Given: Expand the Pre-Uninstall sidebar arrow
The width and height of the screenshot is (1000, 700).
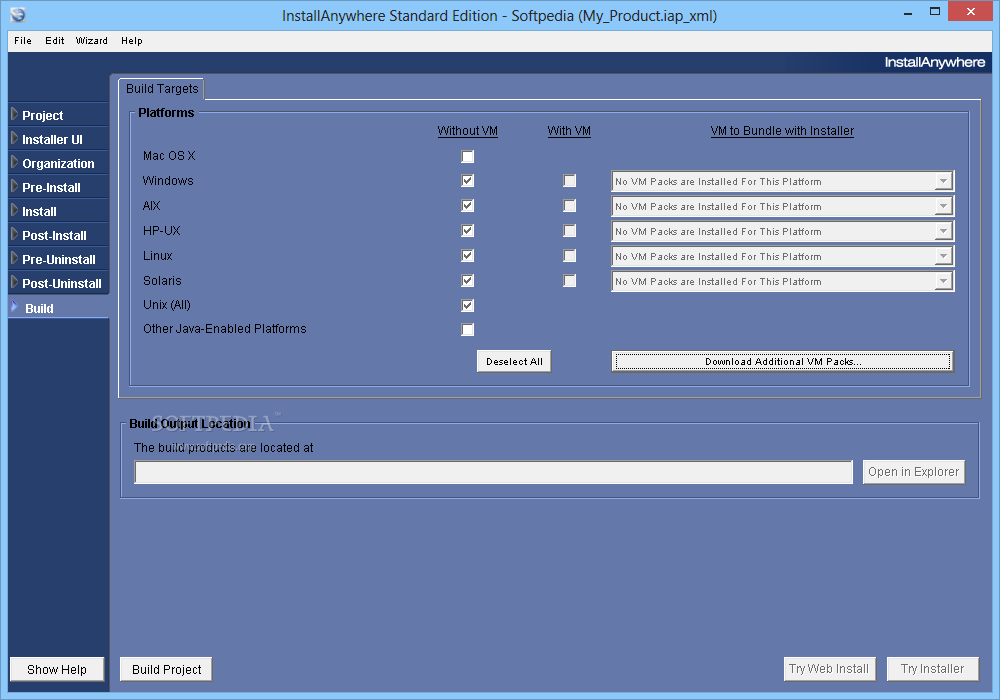Looking at the screenshot, I should click(15, 258).
